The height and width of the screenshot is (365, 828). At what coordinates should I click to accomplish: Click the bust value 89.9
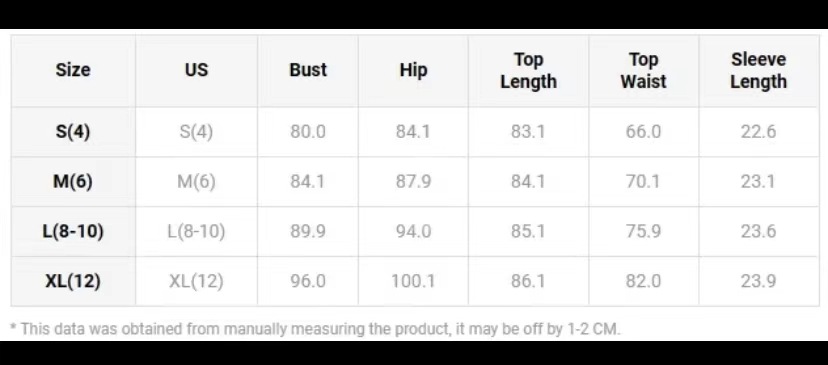click(308, 231)
